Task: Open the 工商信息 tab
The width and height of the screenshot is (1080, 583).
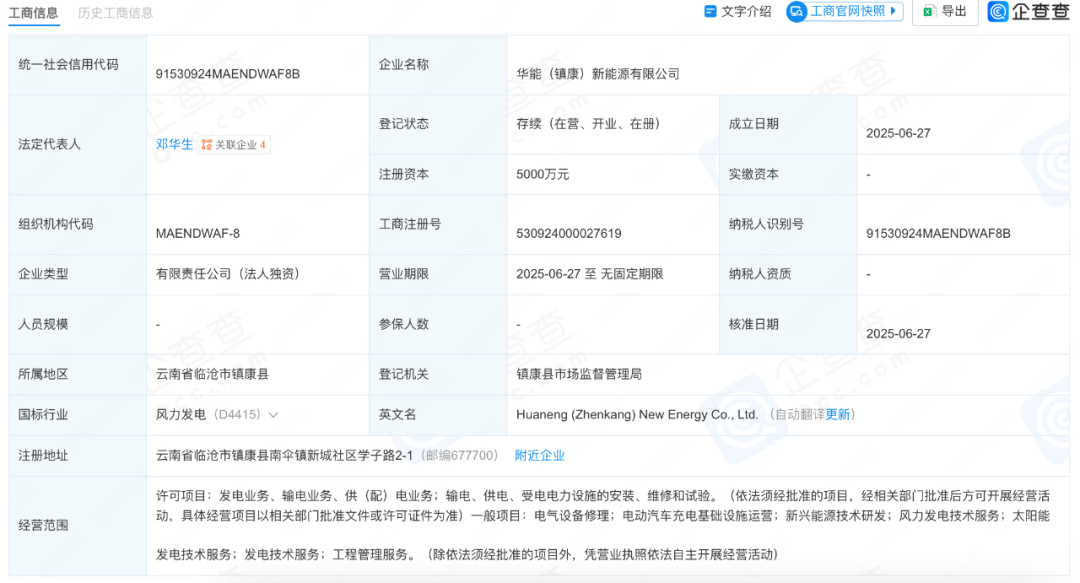Action: click(33, 13)
